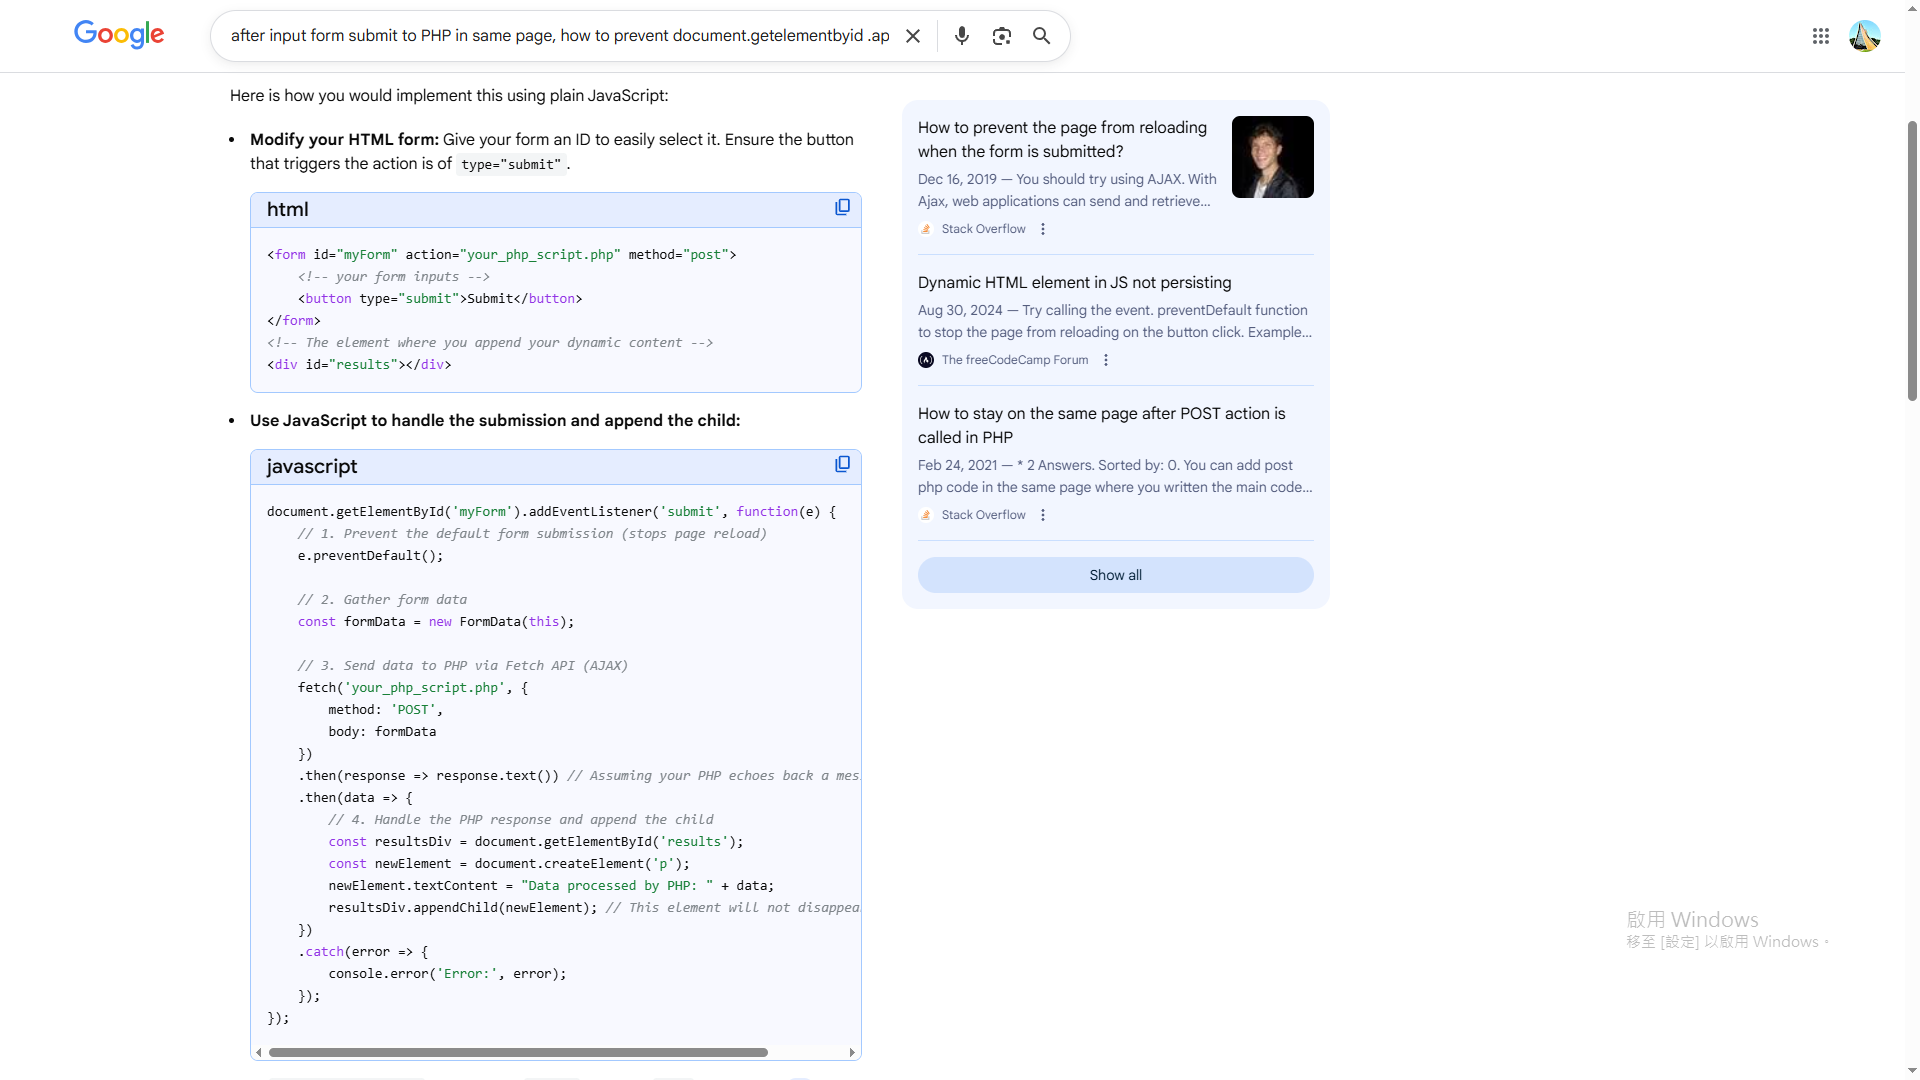Open 'How to stay on the same page' link

[1101, 425]
